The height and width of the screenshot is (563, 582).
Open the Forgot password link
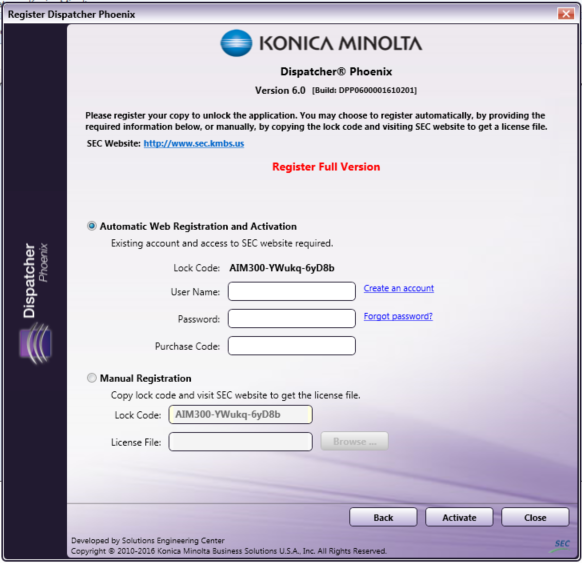tap(398, 316)
